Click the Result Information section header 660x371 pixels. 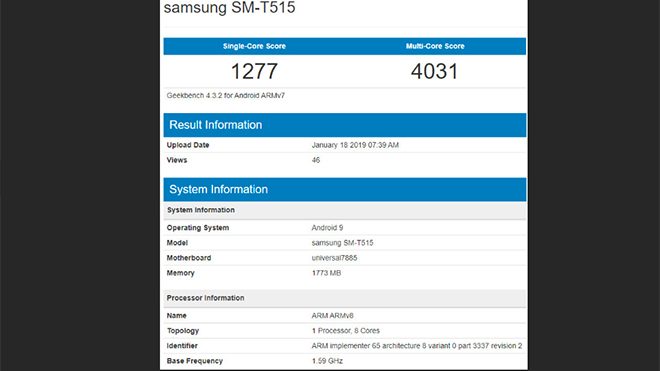coord(345,125)
